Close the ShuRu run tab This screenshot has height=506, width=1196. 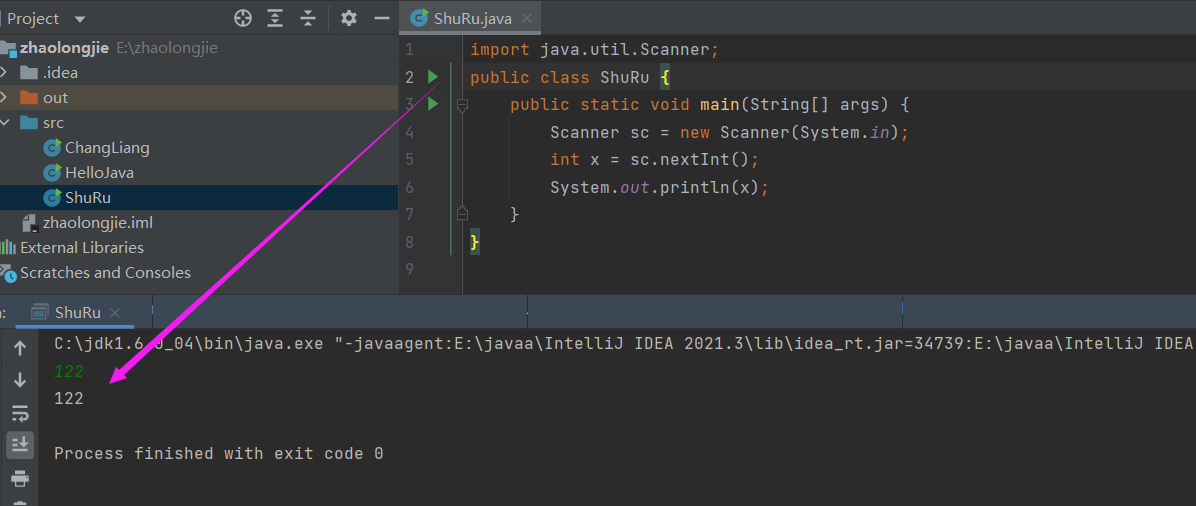coord(115,313)
